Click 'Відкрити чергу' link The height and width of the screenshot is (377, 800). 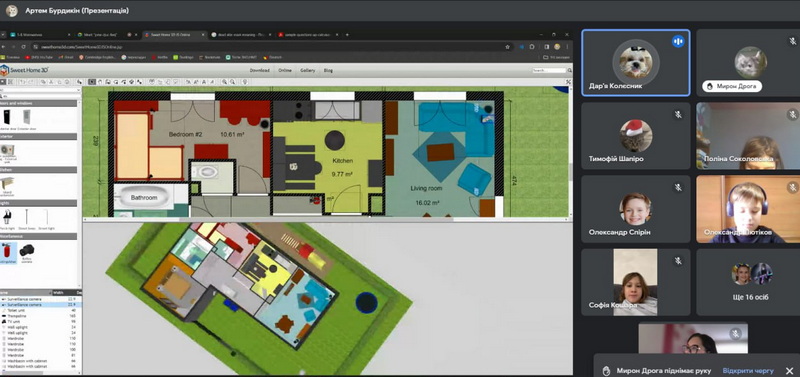(748, 371)
